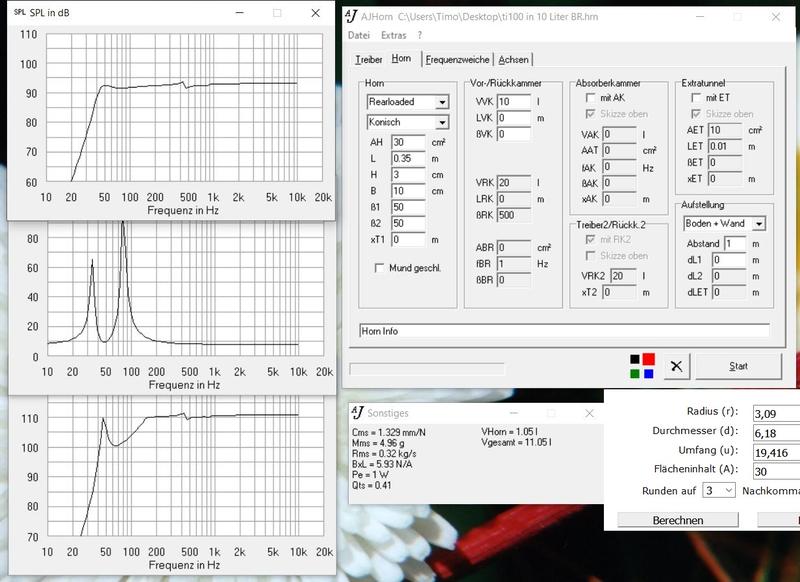The height and width of the screenshot is (582, 800).
Task: Click the Sonstiges window AJ icon
Action: click(x=357, y=413)
